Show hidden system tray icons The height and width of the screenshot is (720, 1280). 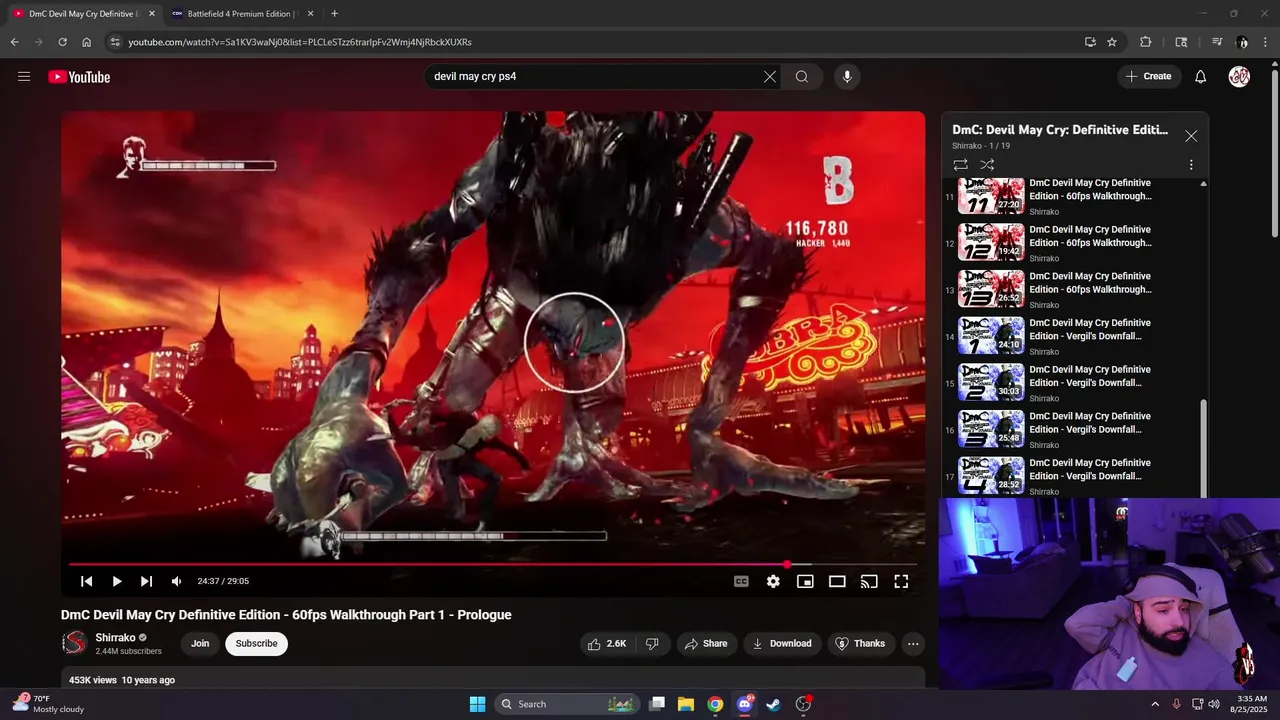1155,704
